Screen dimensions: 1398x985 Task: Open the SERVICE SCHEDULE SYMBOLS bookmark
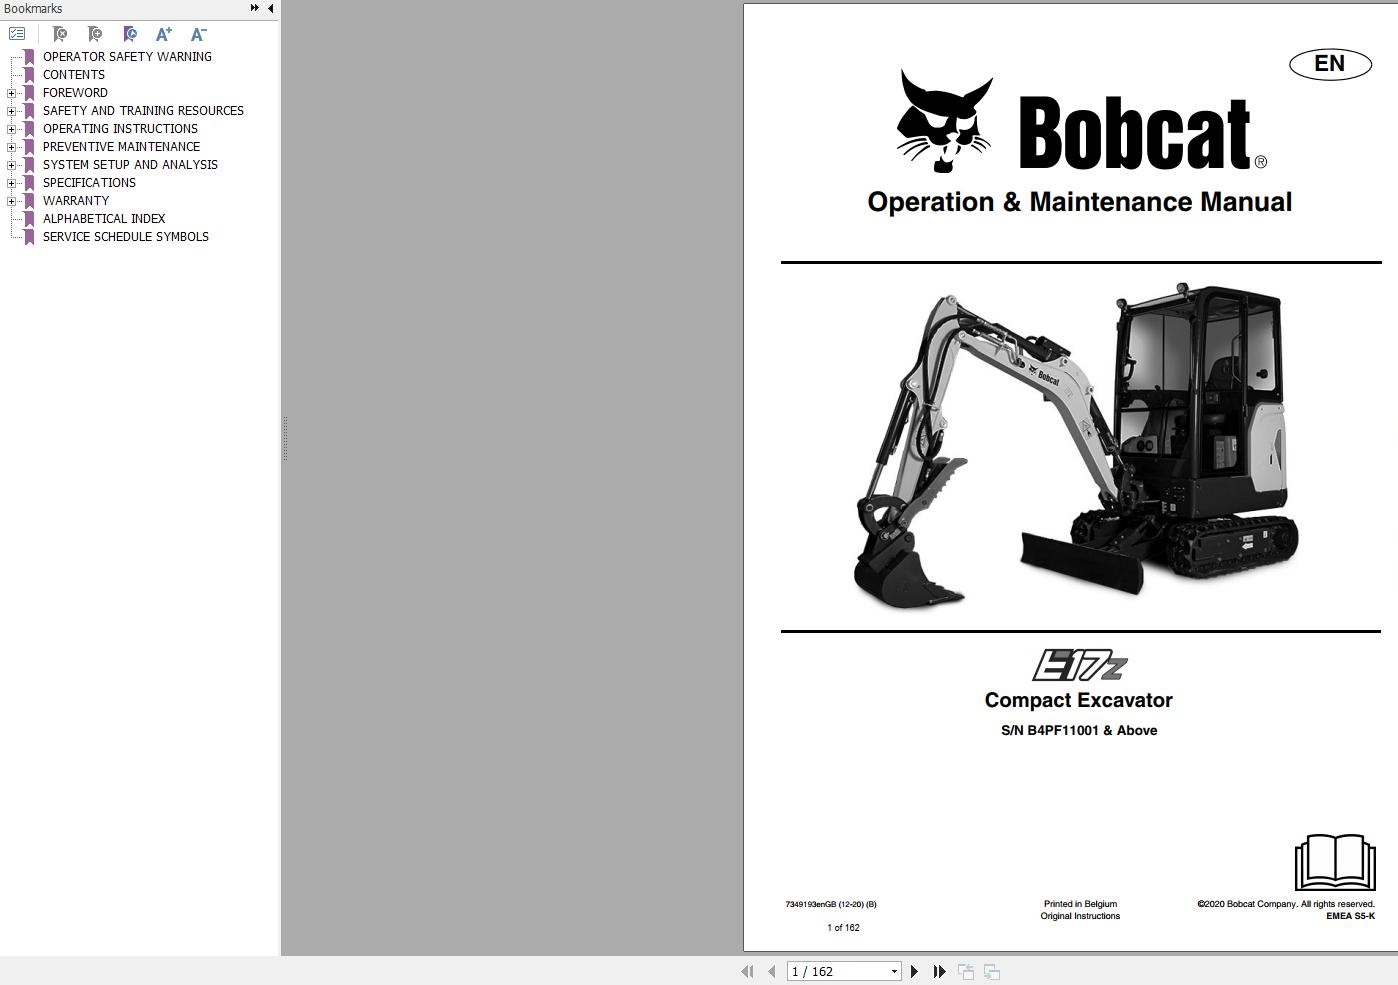(126, 237)
